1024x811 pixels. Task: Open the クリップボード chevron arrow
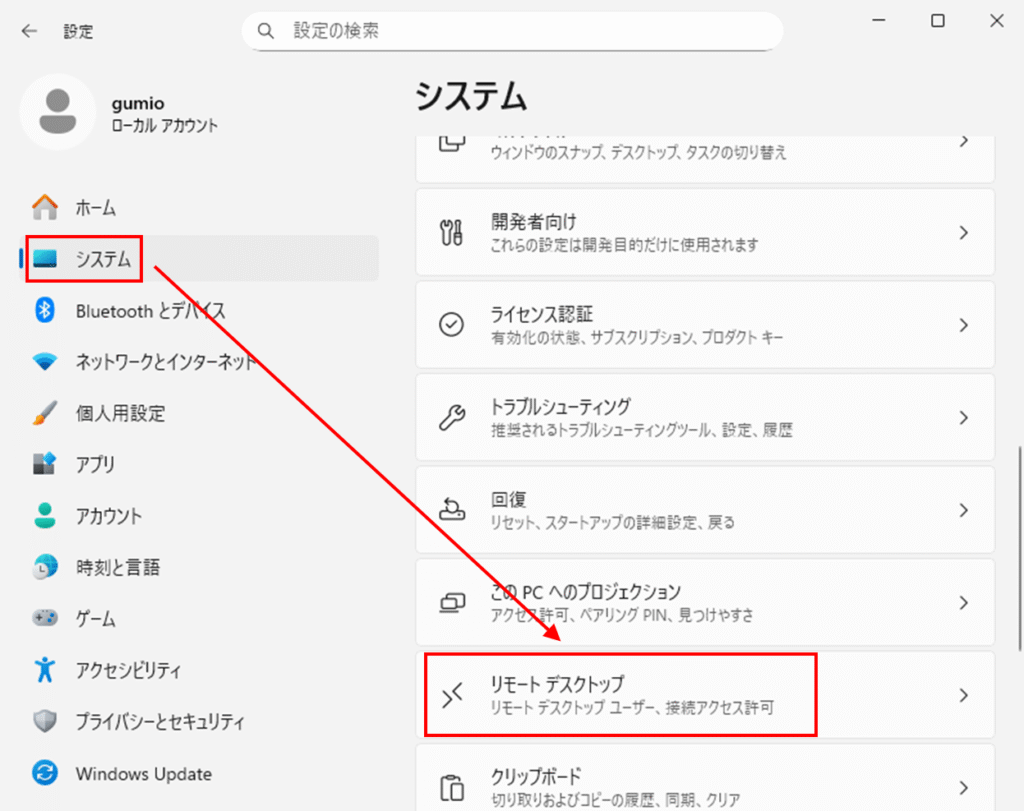coord(963,787)
